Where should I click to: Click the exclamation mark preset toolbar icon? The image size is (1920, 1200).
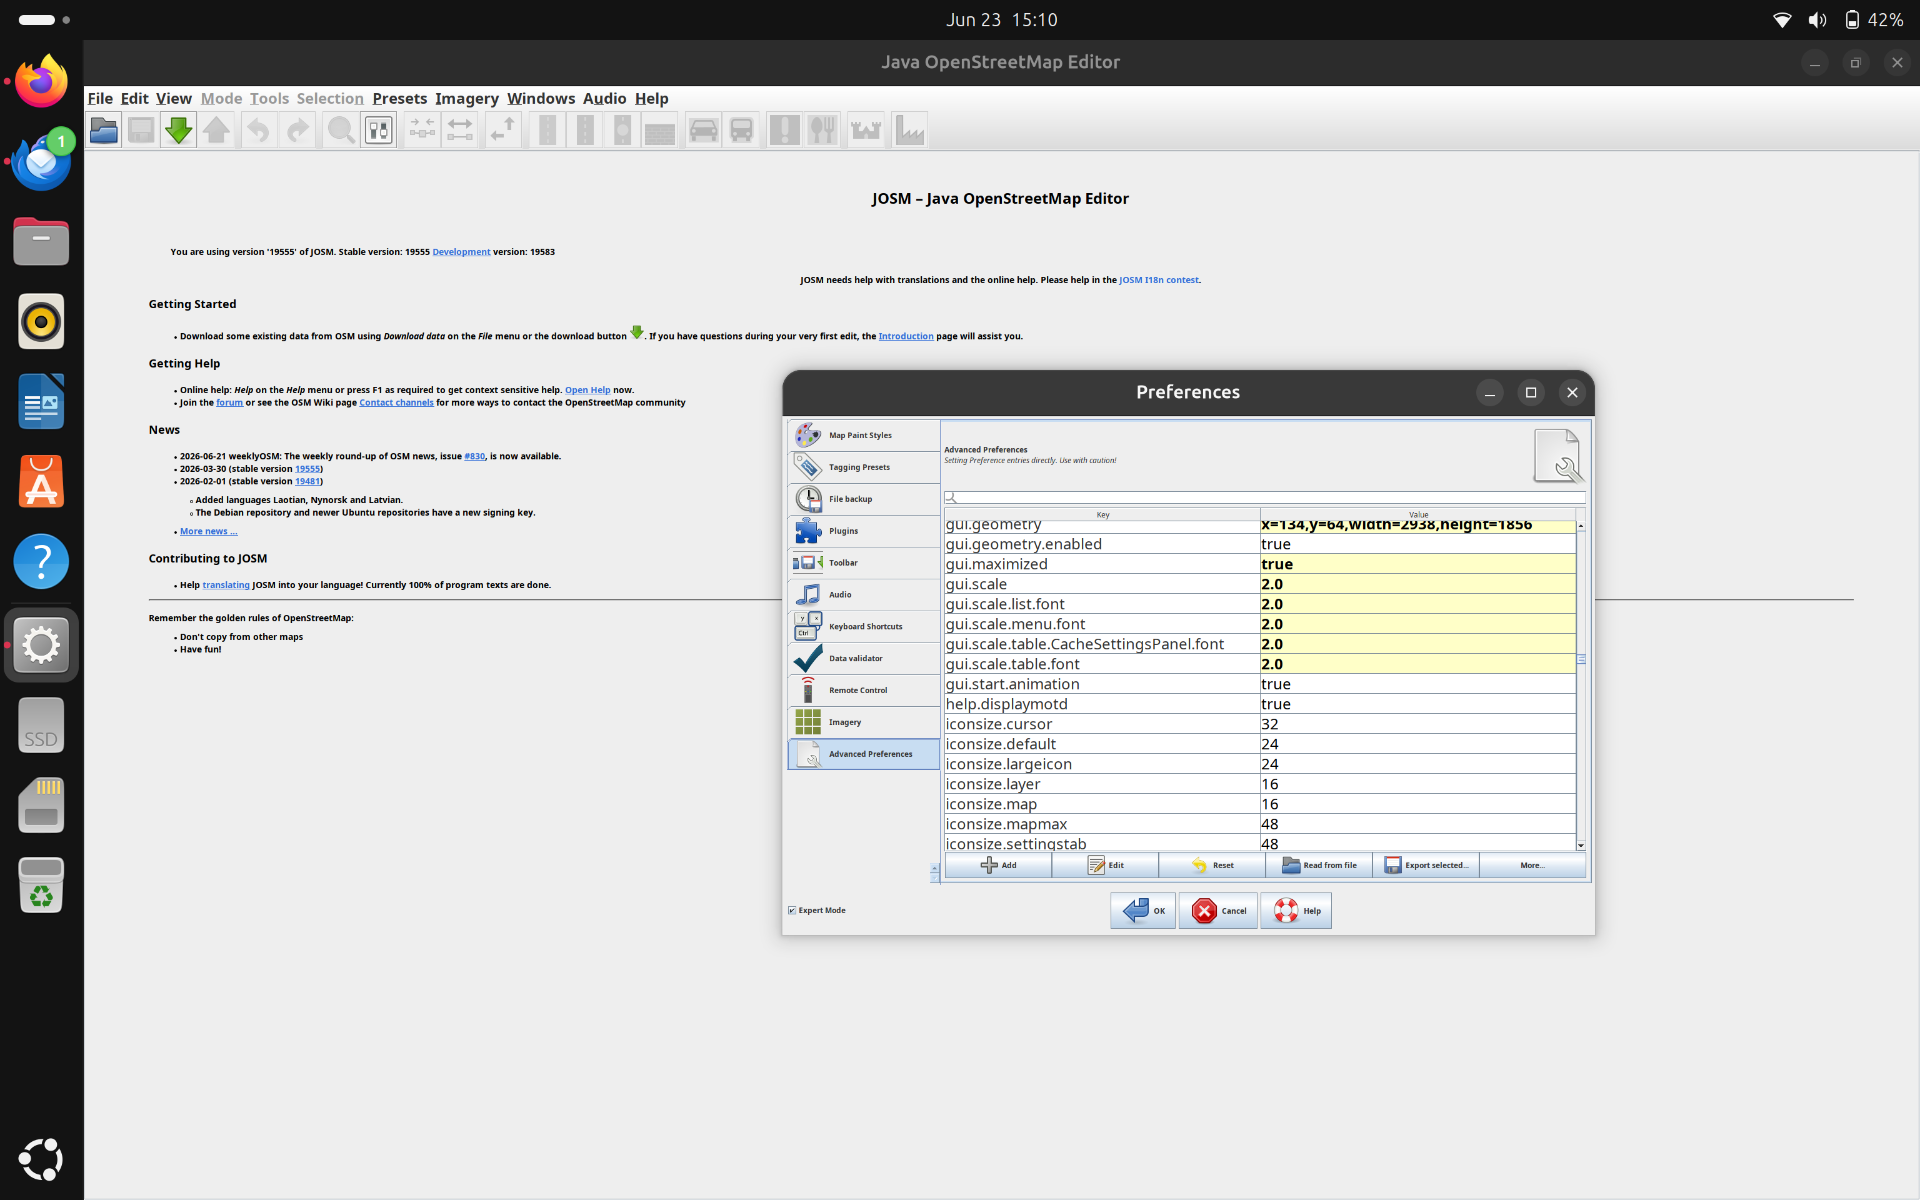pyautogui.click(x=785, y=130)
